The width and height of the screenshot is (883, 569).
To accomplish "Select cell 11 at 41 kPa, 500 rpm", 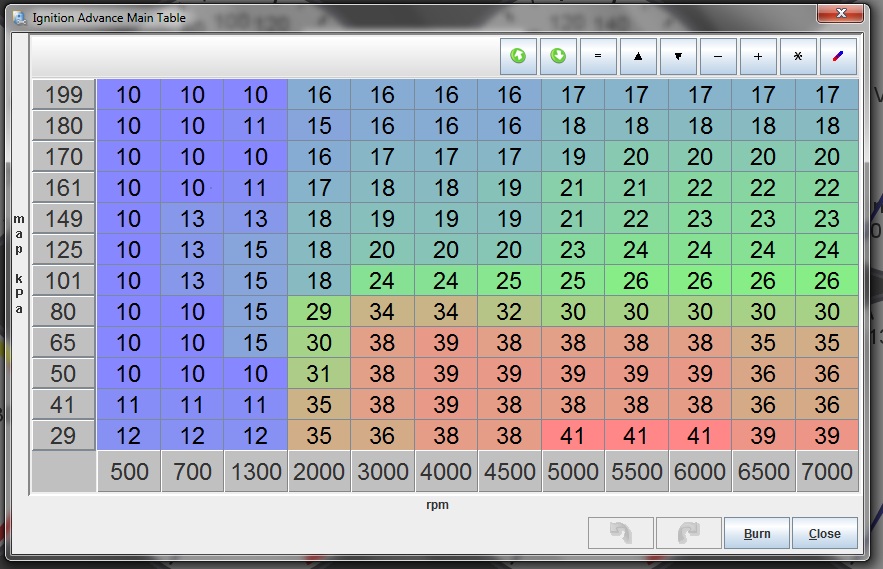I will [129, 404].
